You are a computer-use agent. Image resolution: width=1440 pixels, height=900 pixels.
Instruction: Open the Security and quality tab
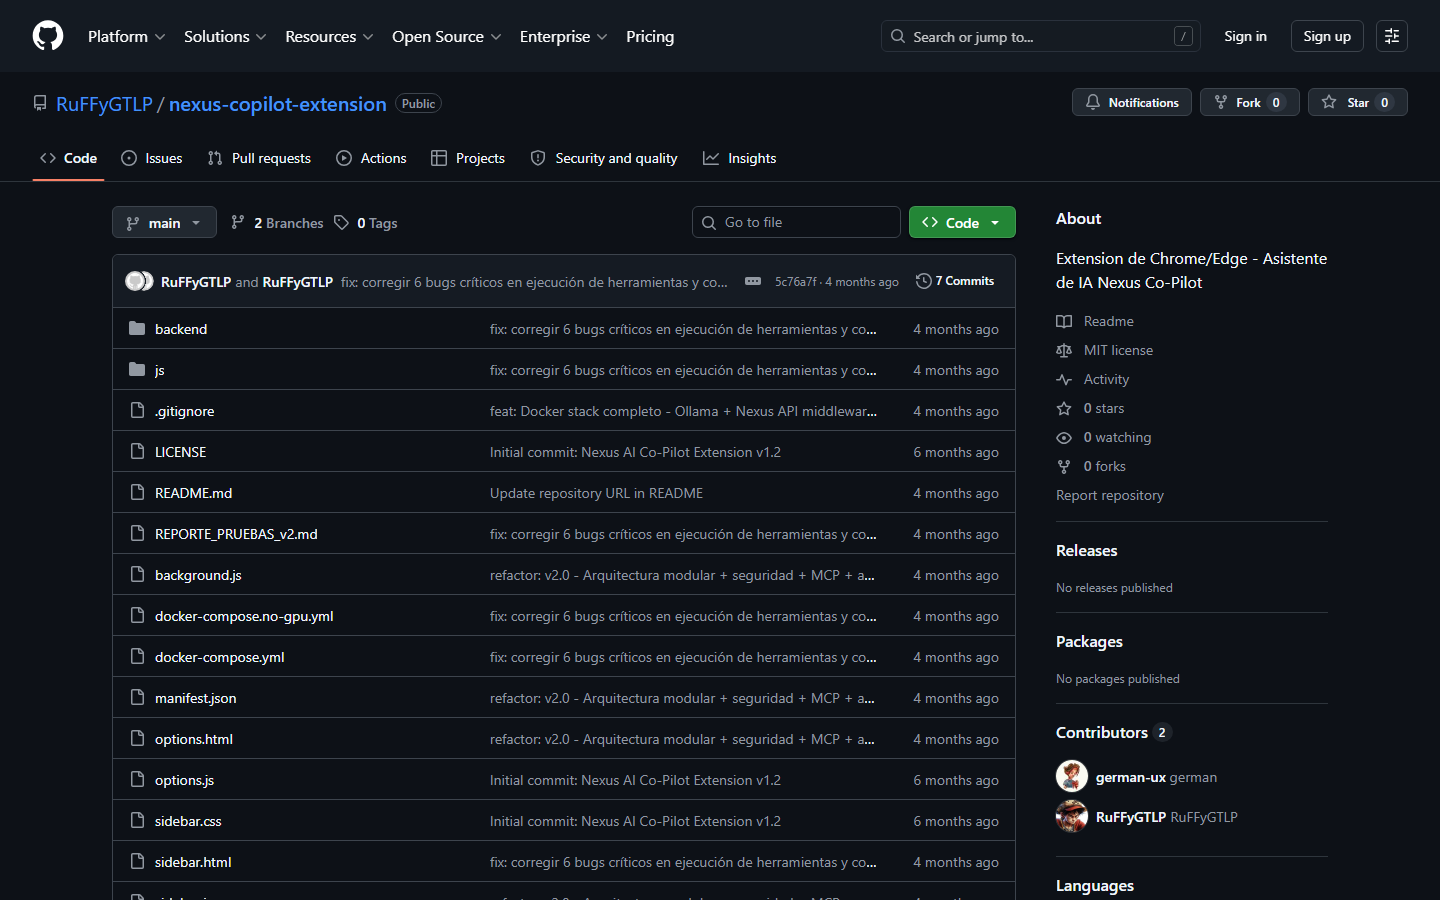[604, 158]
